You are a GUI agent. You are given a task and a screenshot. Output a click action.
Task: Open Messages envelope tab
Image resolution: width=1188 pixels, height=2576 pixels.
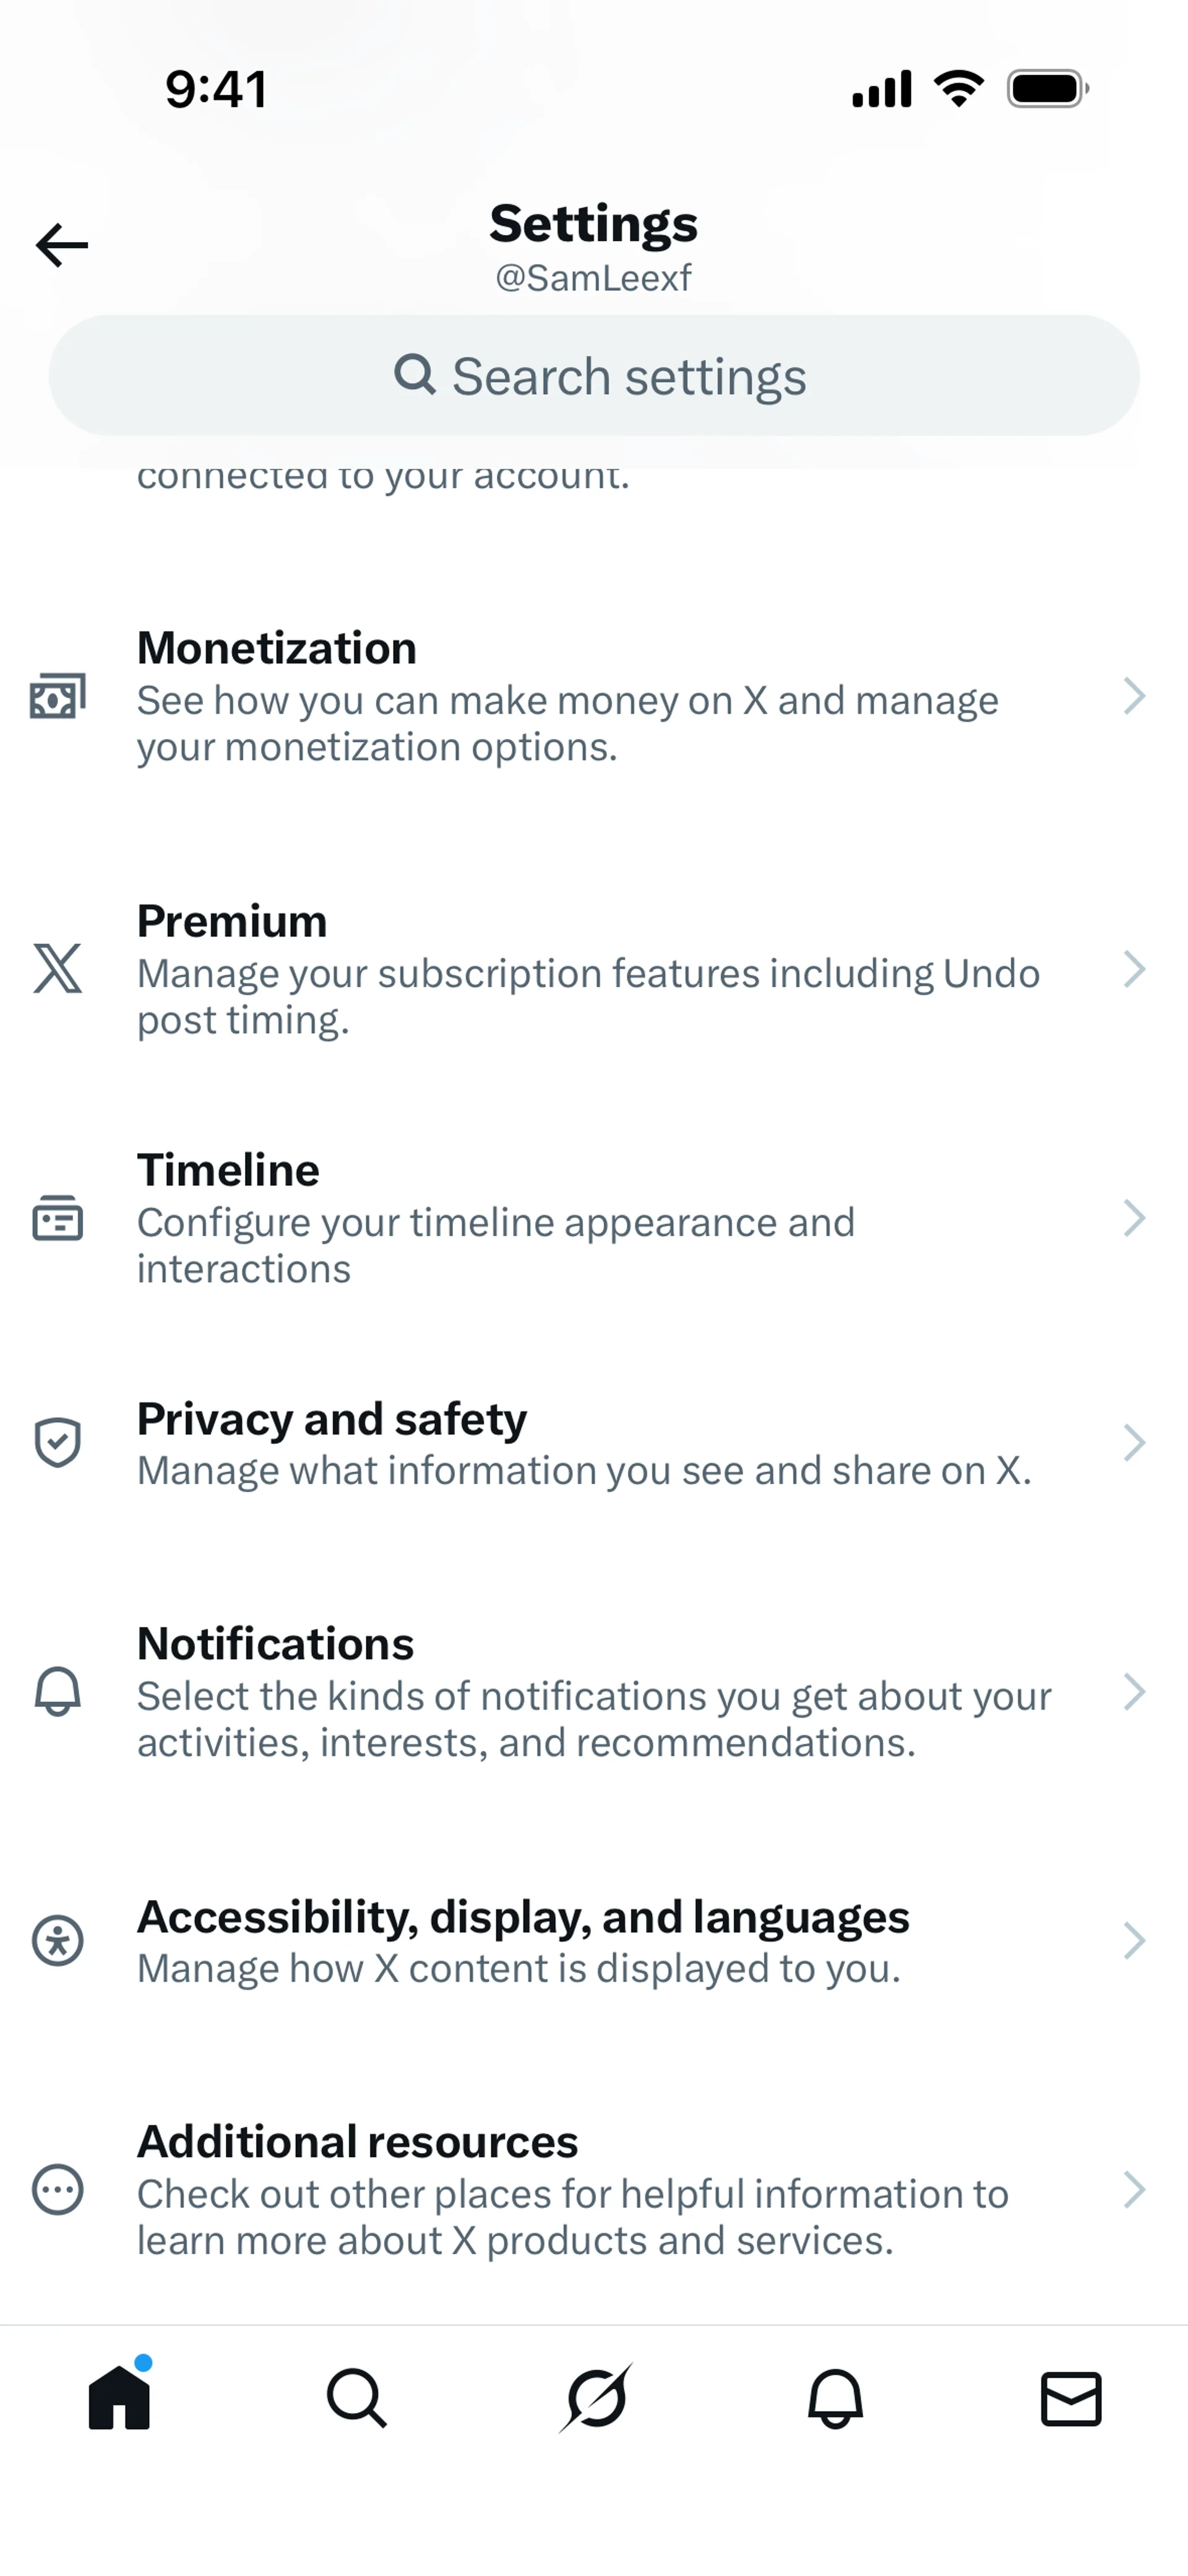1071,2398
